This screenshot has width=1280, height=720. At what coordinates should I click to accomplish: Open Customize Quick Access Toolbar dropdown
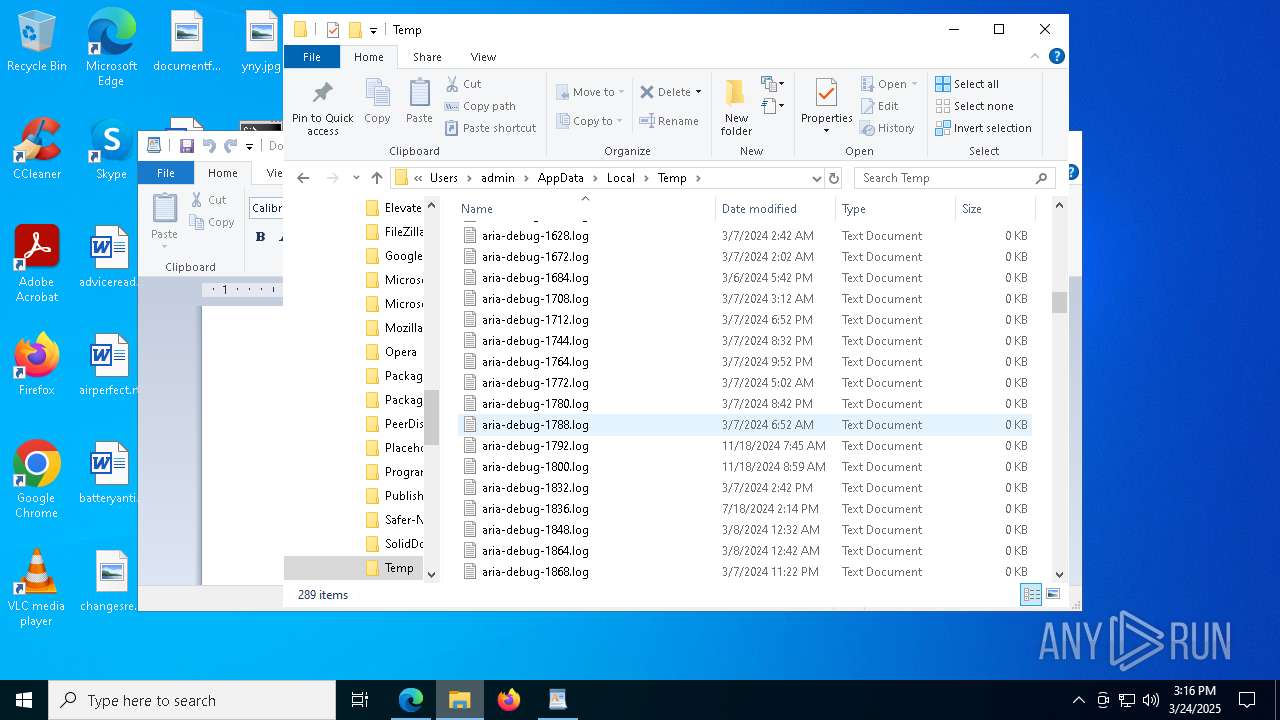[373, 30]
